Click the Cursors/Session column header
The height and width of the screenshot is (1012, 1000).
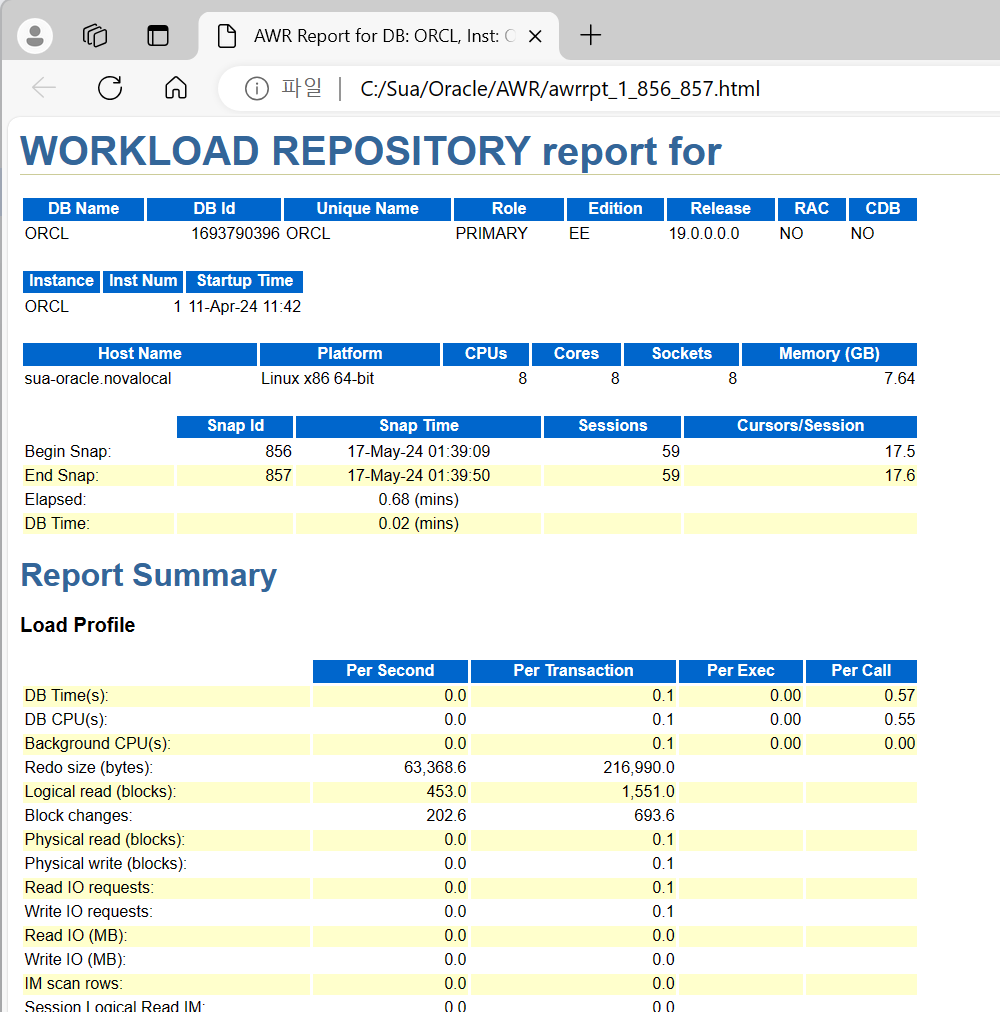801,426
